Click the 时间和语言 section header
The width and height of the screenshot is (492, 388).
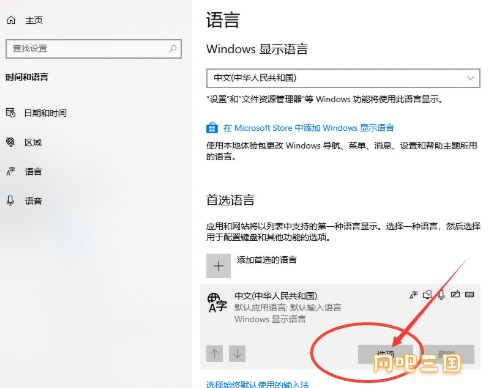click(27, 77)
